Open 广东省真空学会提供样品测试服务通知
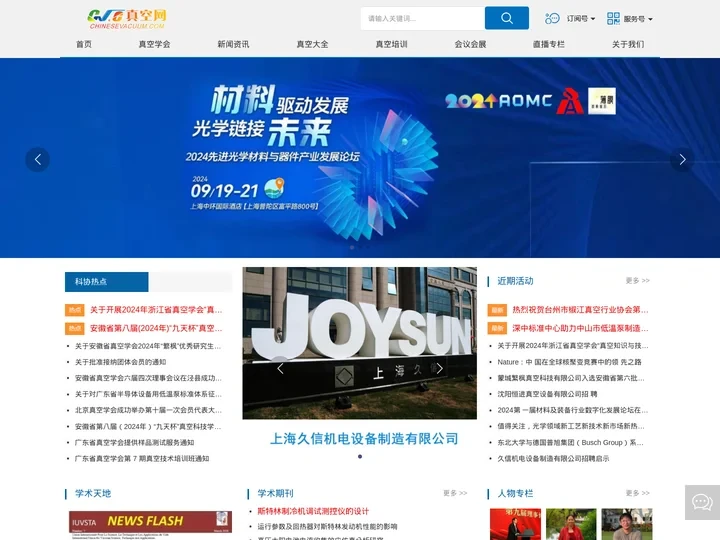The width and height of the screenshot is (720, 540). pyautogui.click(x=134, y=442)
